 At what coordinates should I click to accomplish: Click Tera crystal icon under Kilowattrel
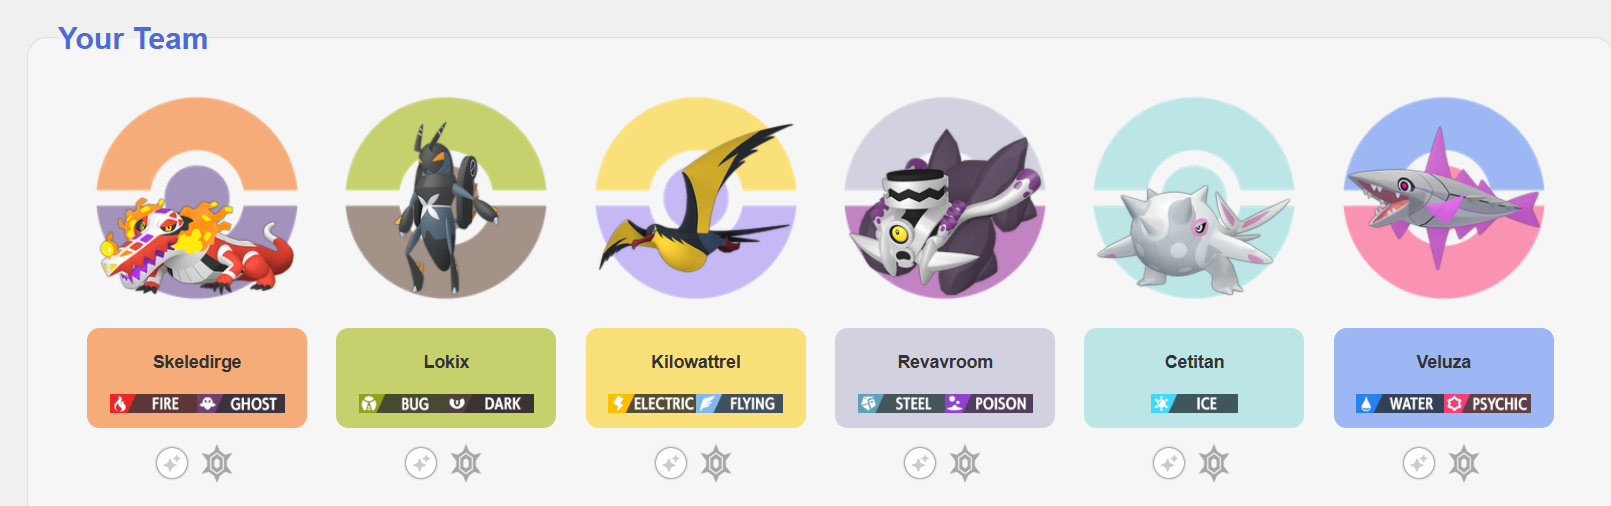(716, 463)
